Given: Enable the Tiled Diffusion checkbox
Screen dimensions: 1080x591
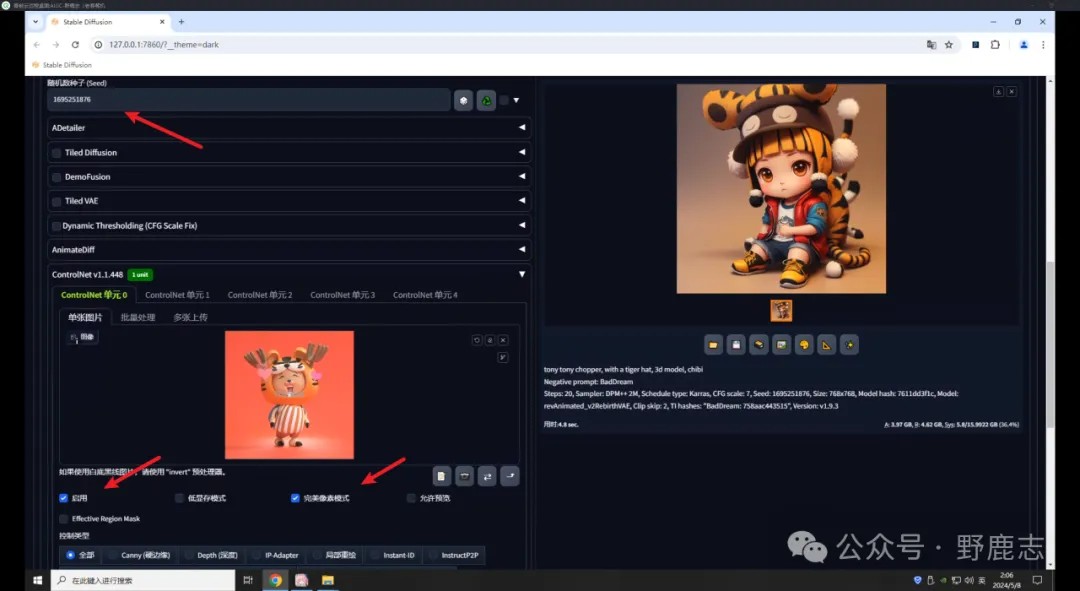Looking at the screenshot, I should tap(56, 153).
